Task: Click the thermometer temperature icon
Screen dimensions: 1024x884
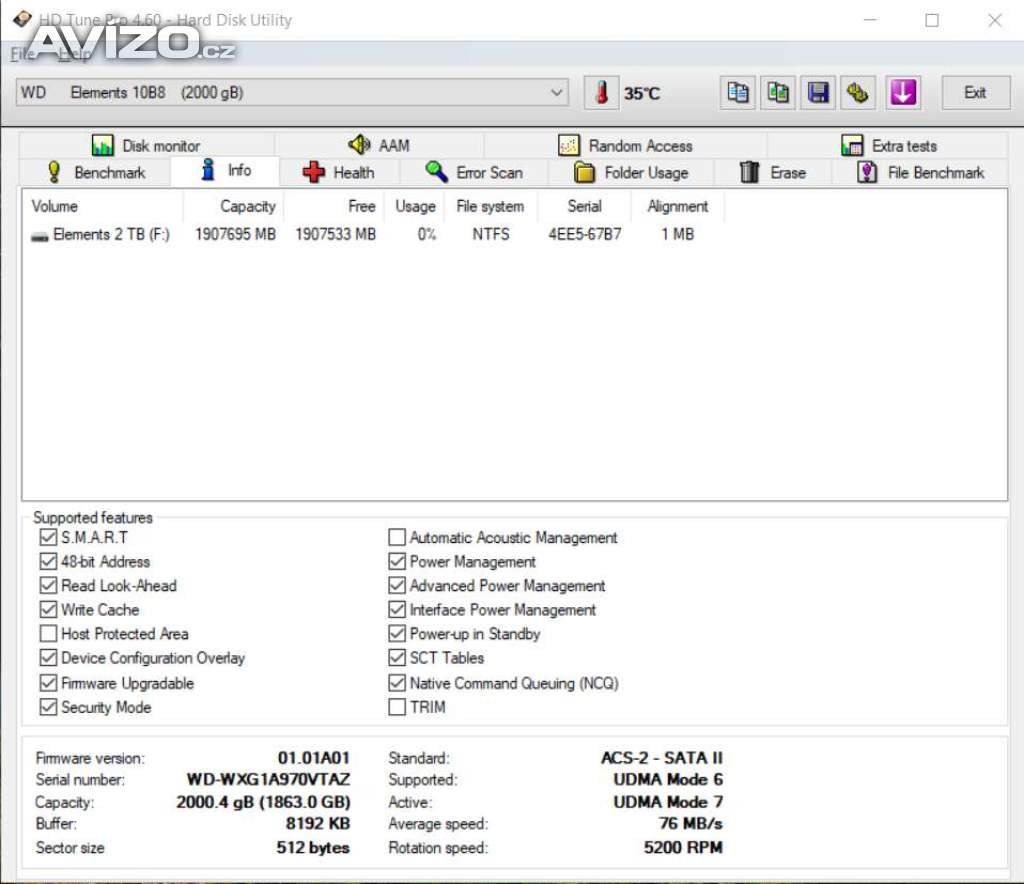Action: point(601,93)
